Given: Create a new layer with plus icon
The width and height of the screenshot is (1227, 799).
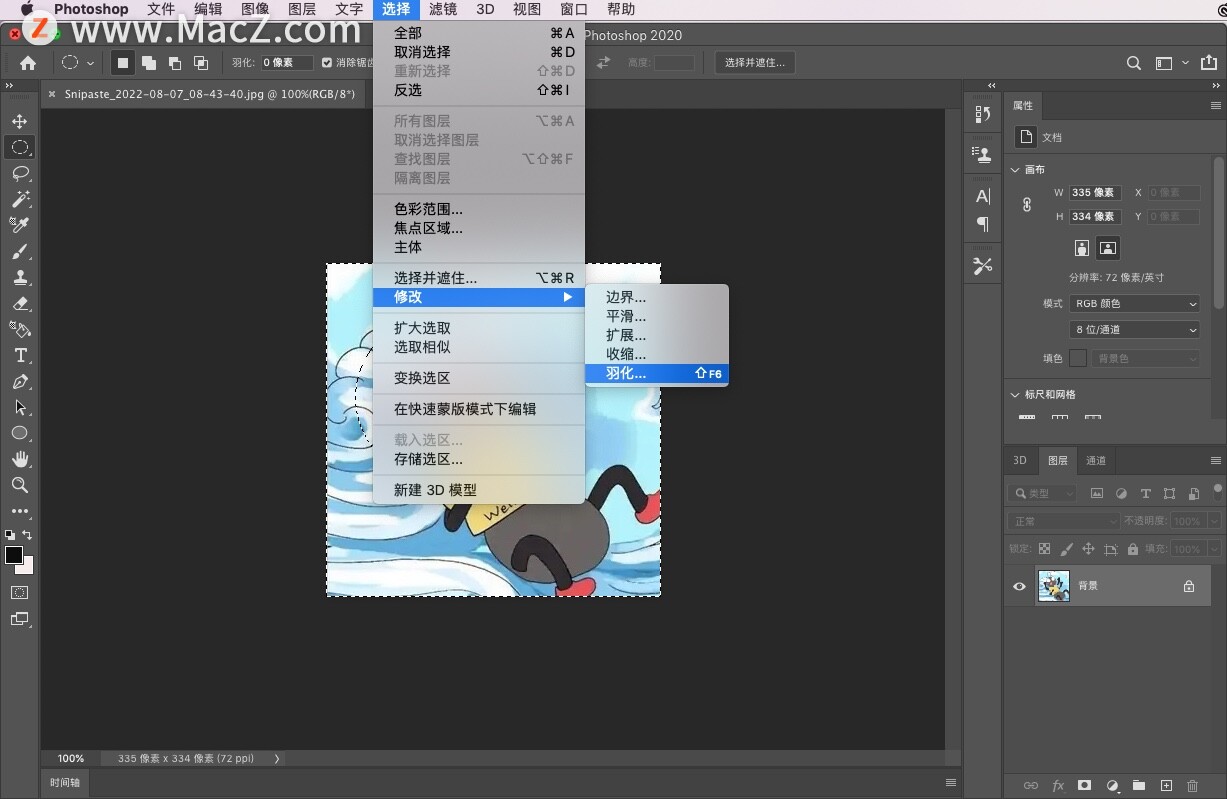Looking at the screenshot, I should (1166, 786).
